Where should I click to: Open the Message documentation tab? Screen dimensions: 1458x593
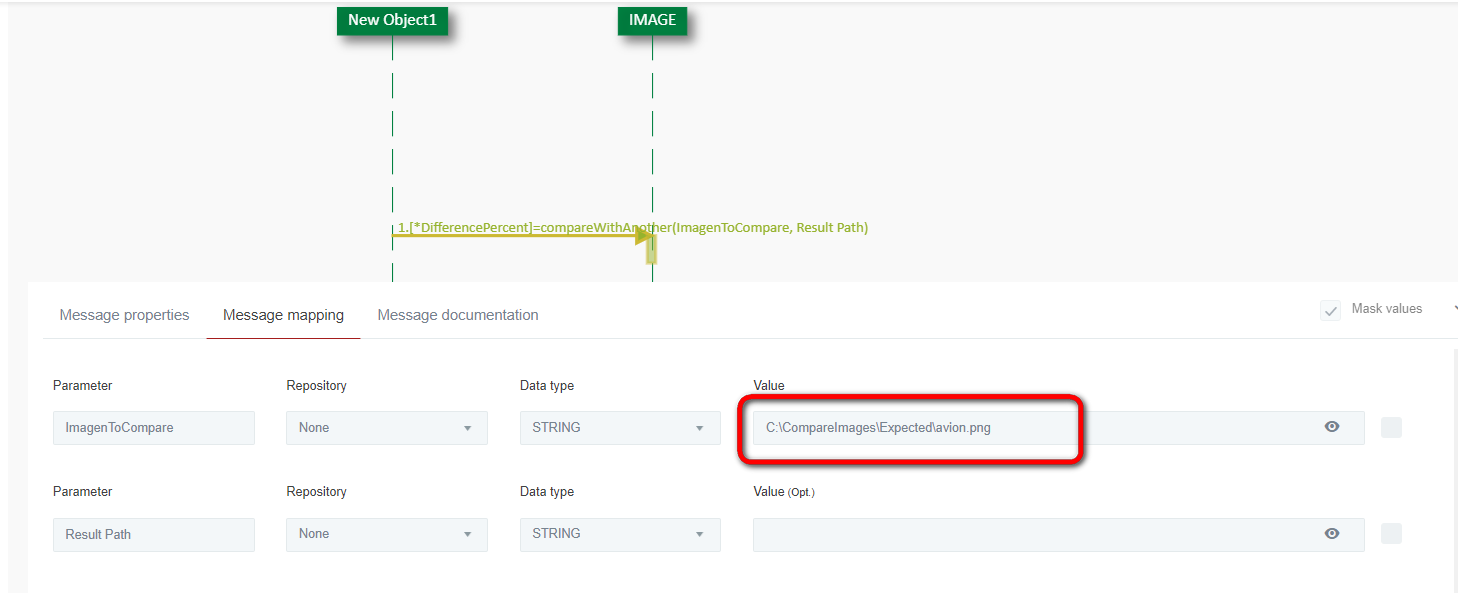(458, 315)
